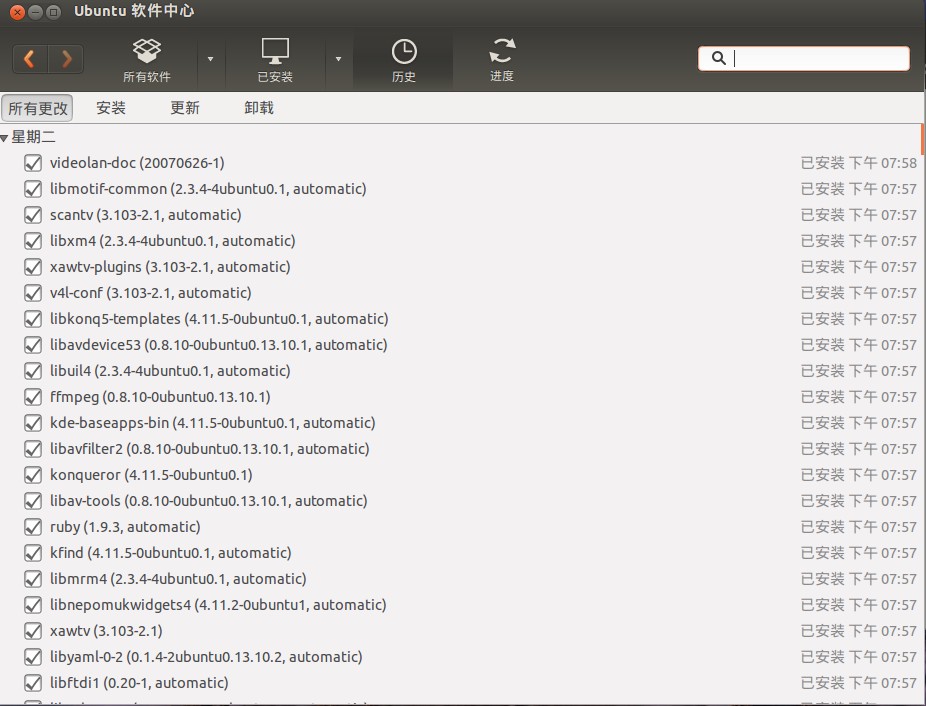This screenshot has height=706, width=926.
Task: Toggle the checkbox for libavfilter2
Action: (33, 449)
